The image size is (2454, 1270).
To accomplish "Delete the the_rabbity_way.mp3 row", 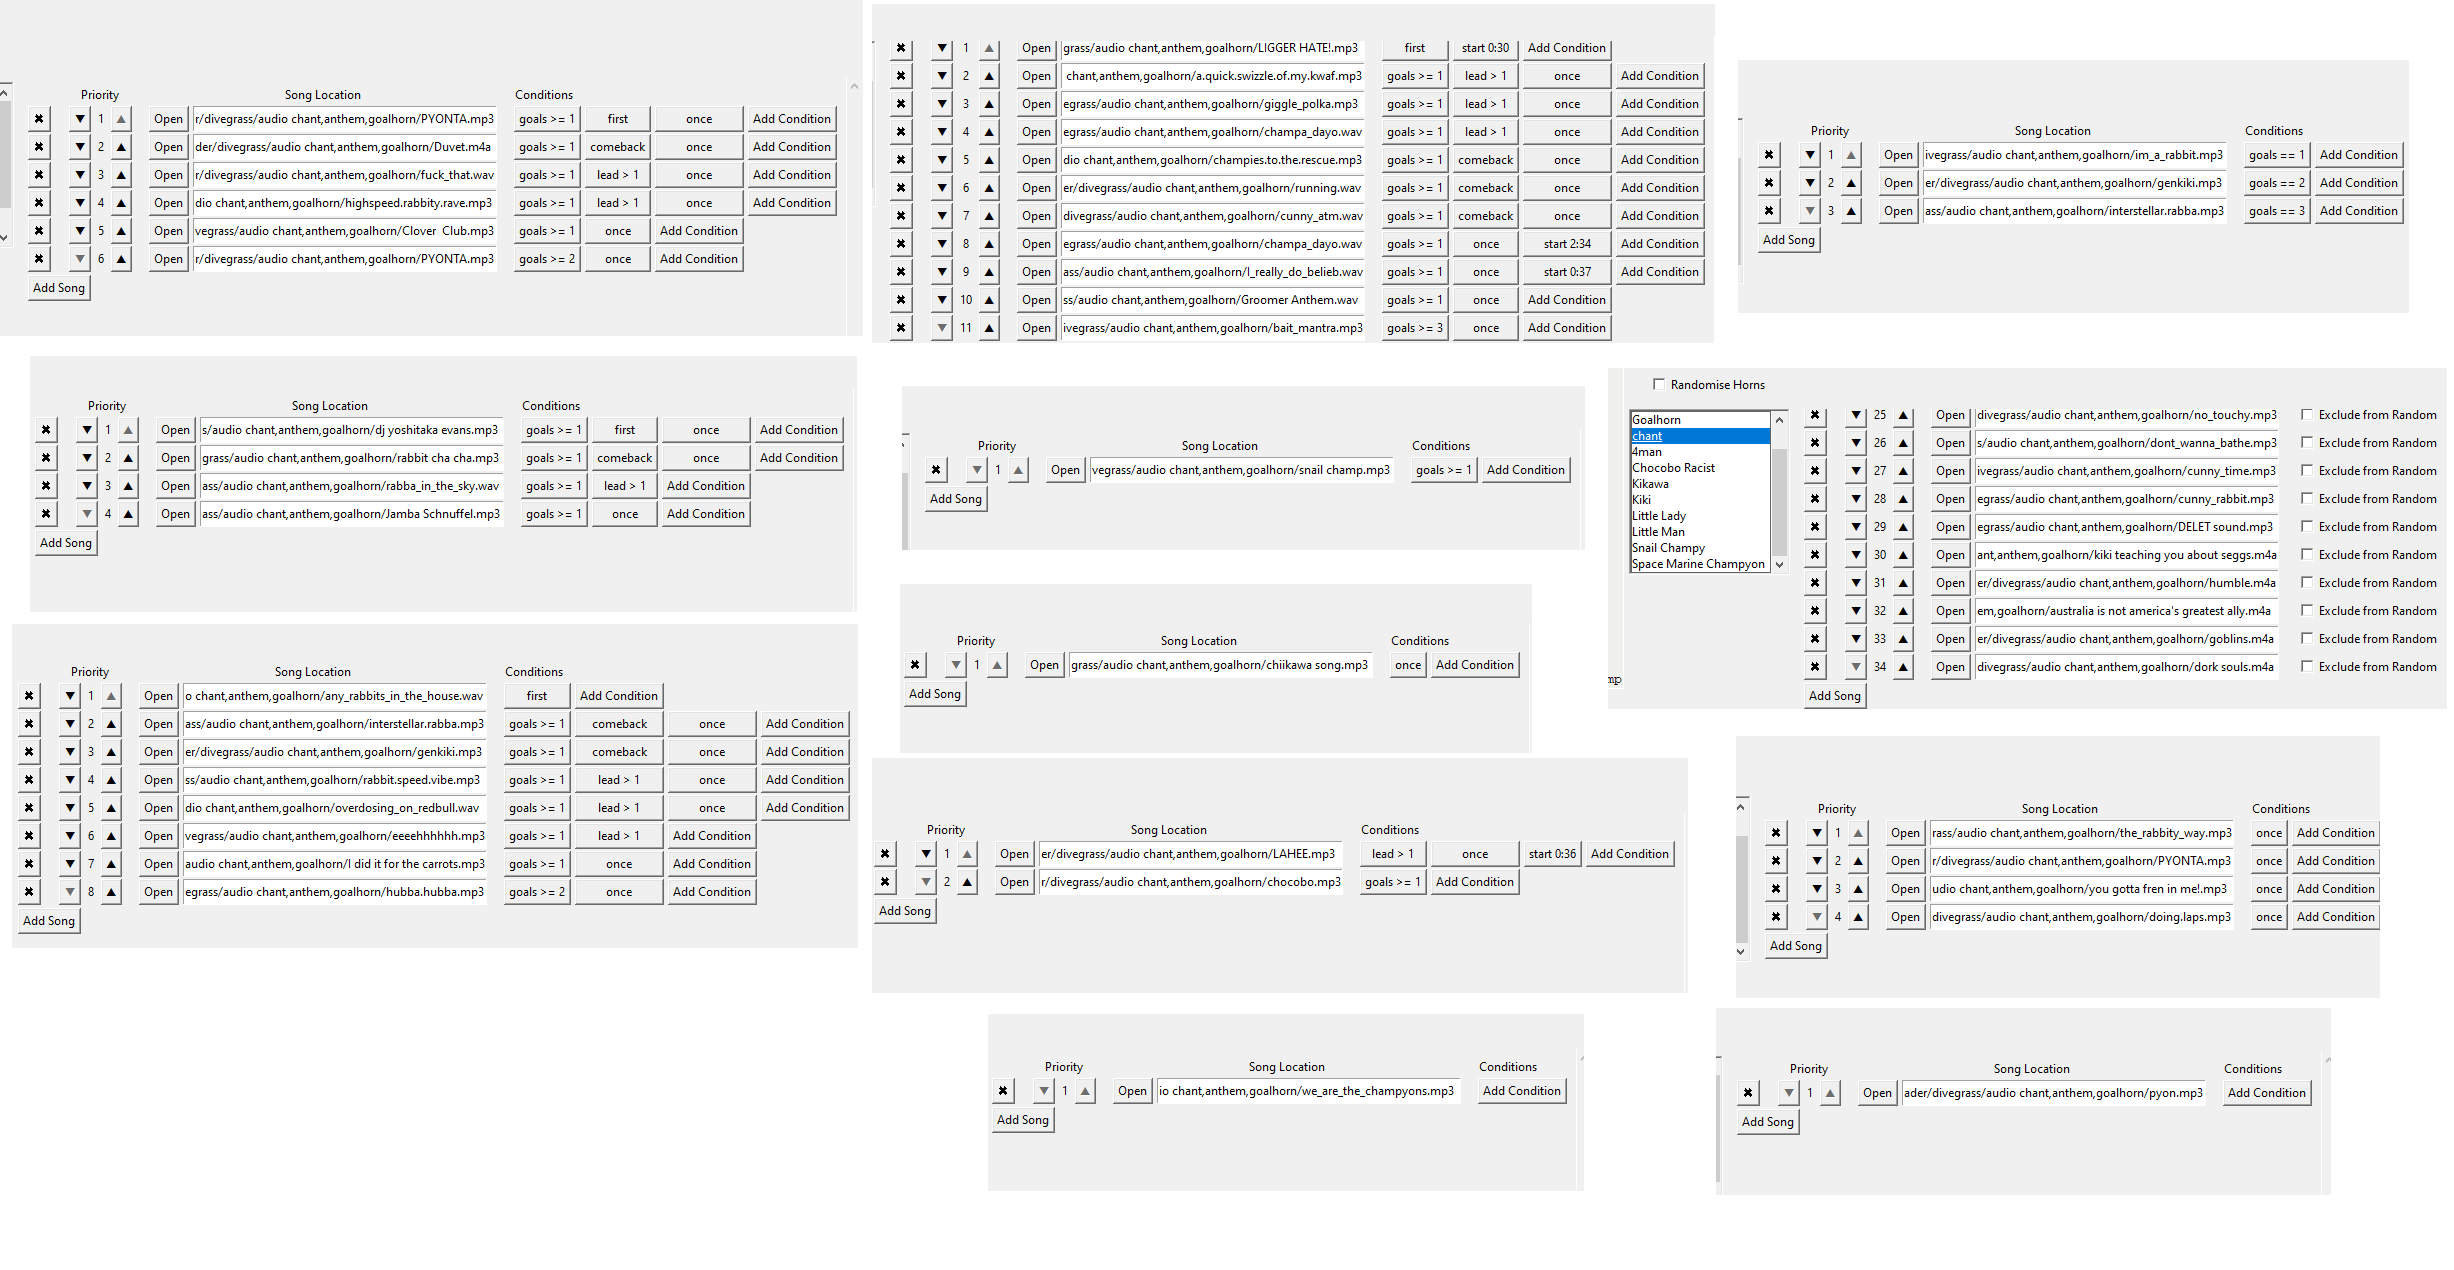I will coord(1776,833).
